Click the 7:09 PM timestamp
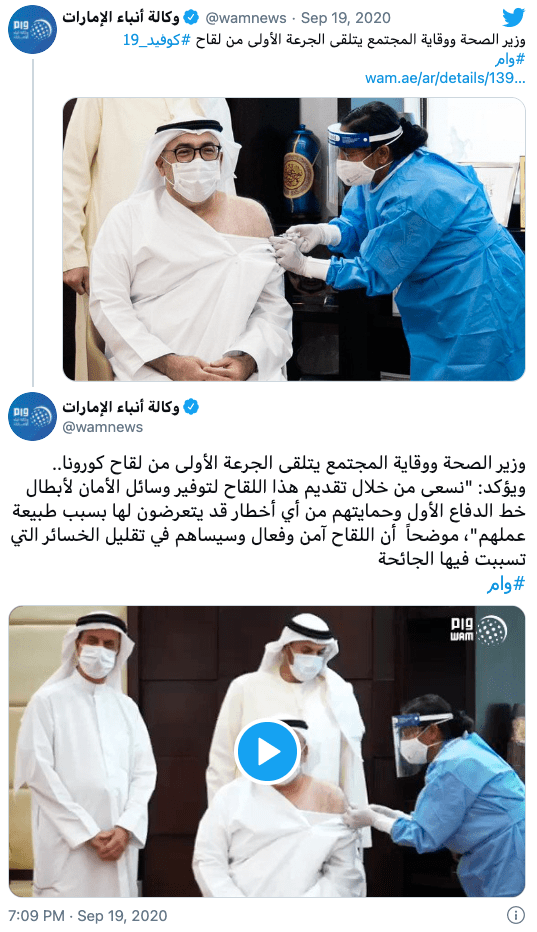The width and height of the screenshot is (537, 932). [x=37, y=915]
